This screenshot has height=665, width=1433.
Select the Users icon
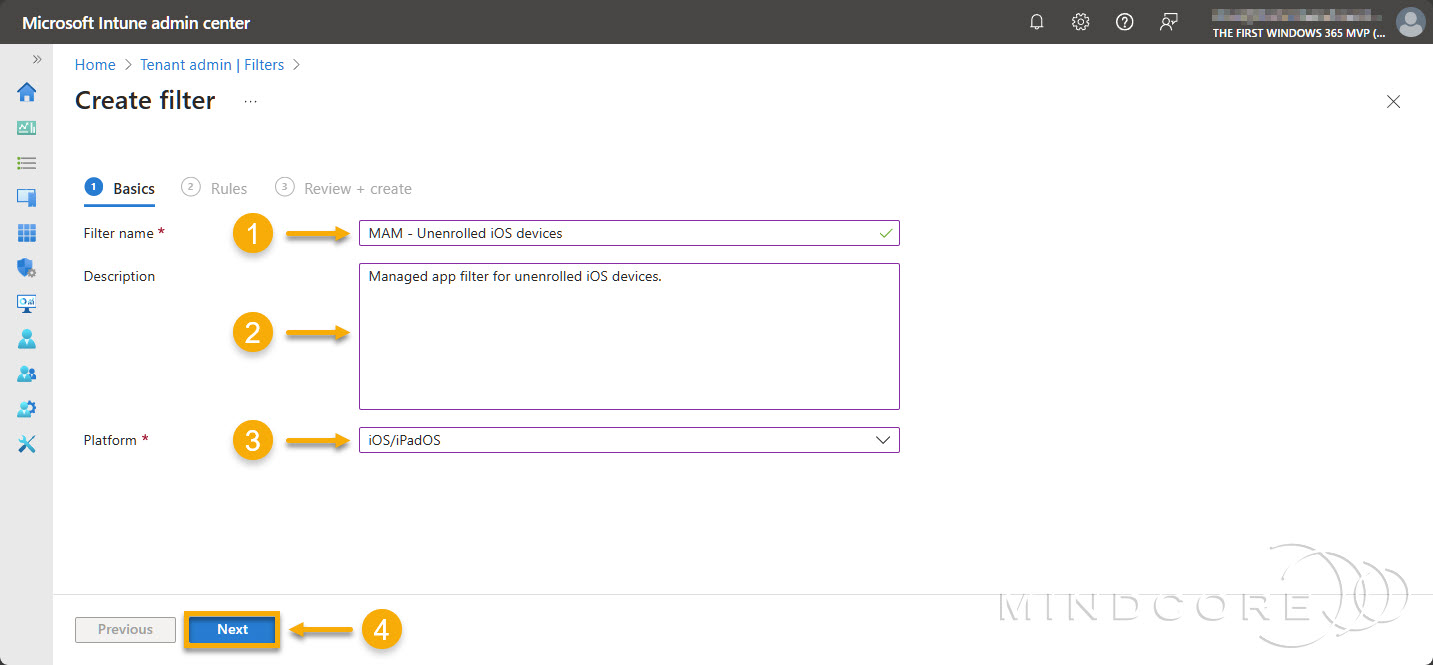pyautogui.click(x=26, y=338)
